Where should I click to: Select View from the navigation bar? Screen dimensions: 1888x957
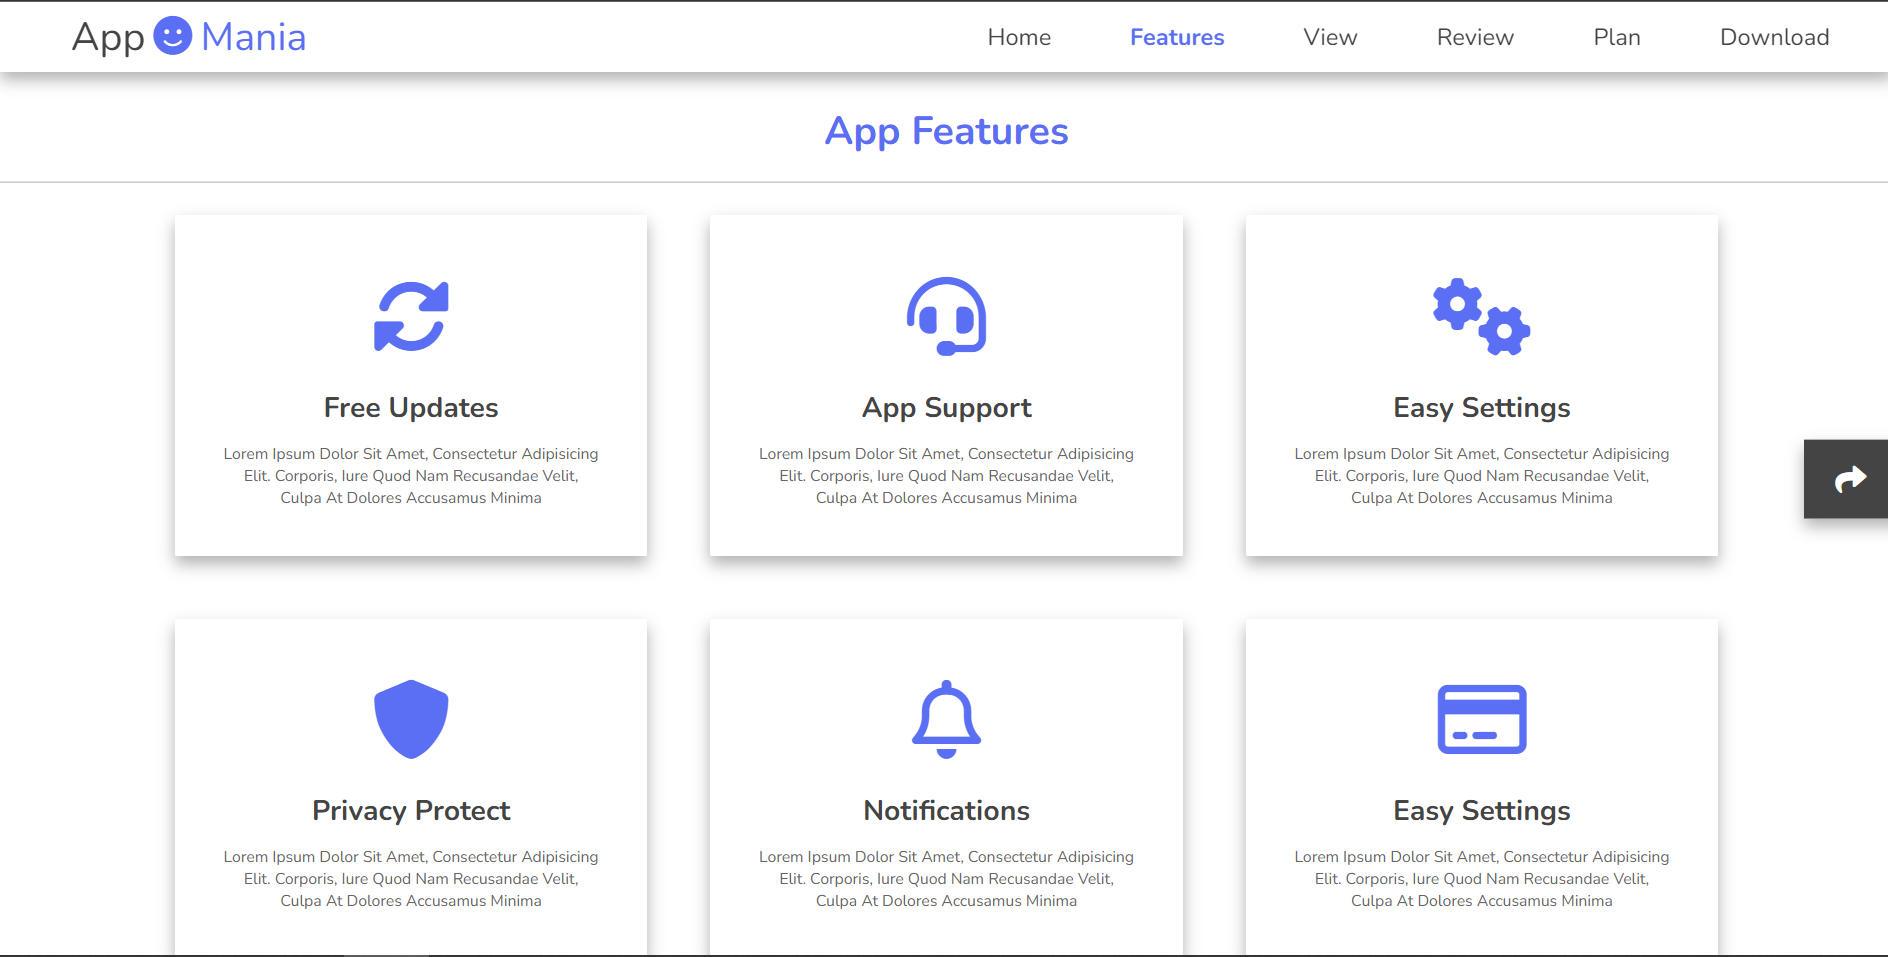[x=1330, y=37]
